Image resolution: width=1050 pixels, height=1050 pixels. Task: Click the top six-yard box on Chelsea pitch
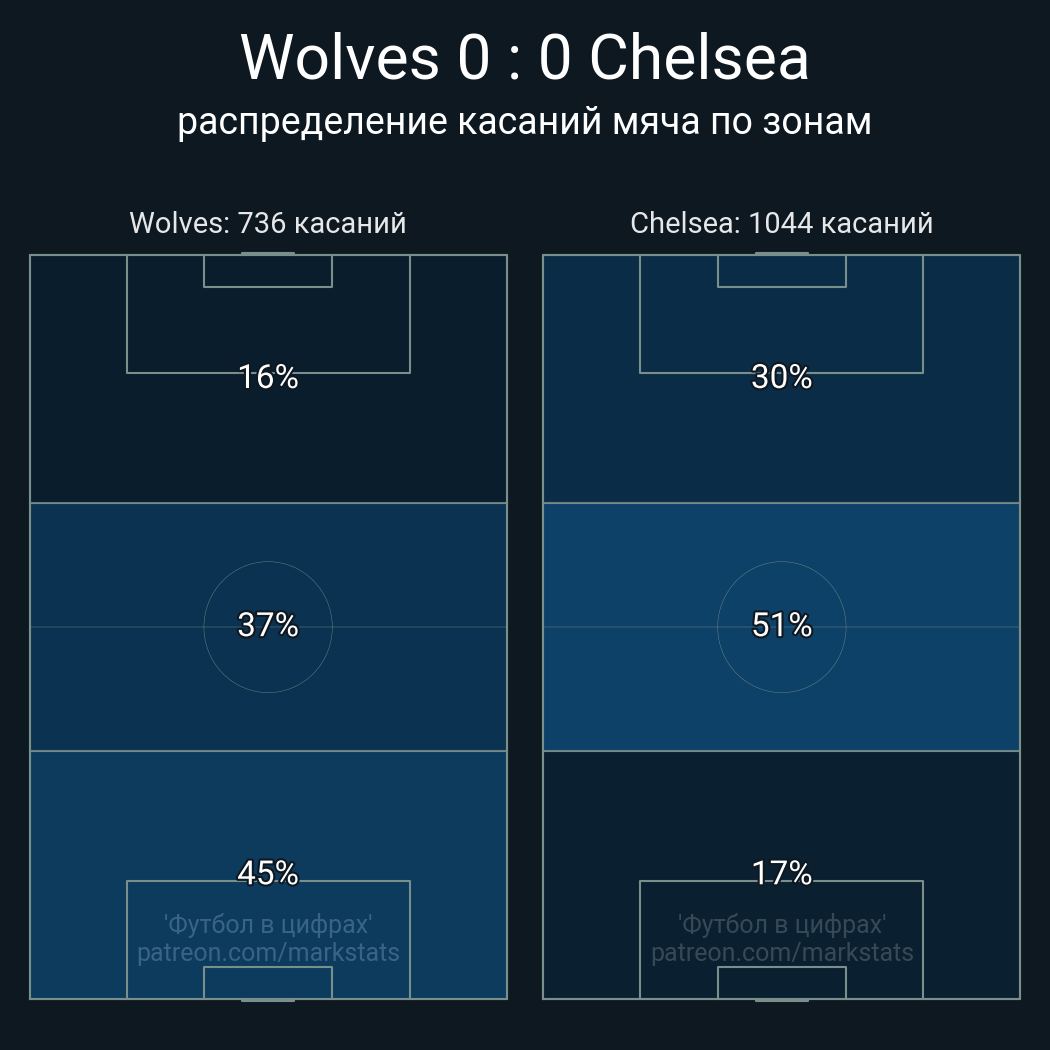point(782,271)
